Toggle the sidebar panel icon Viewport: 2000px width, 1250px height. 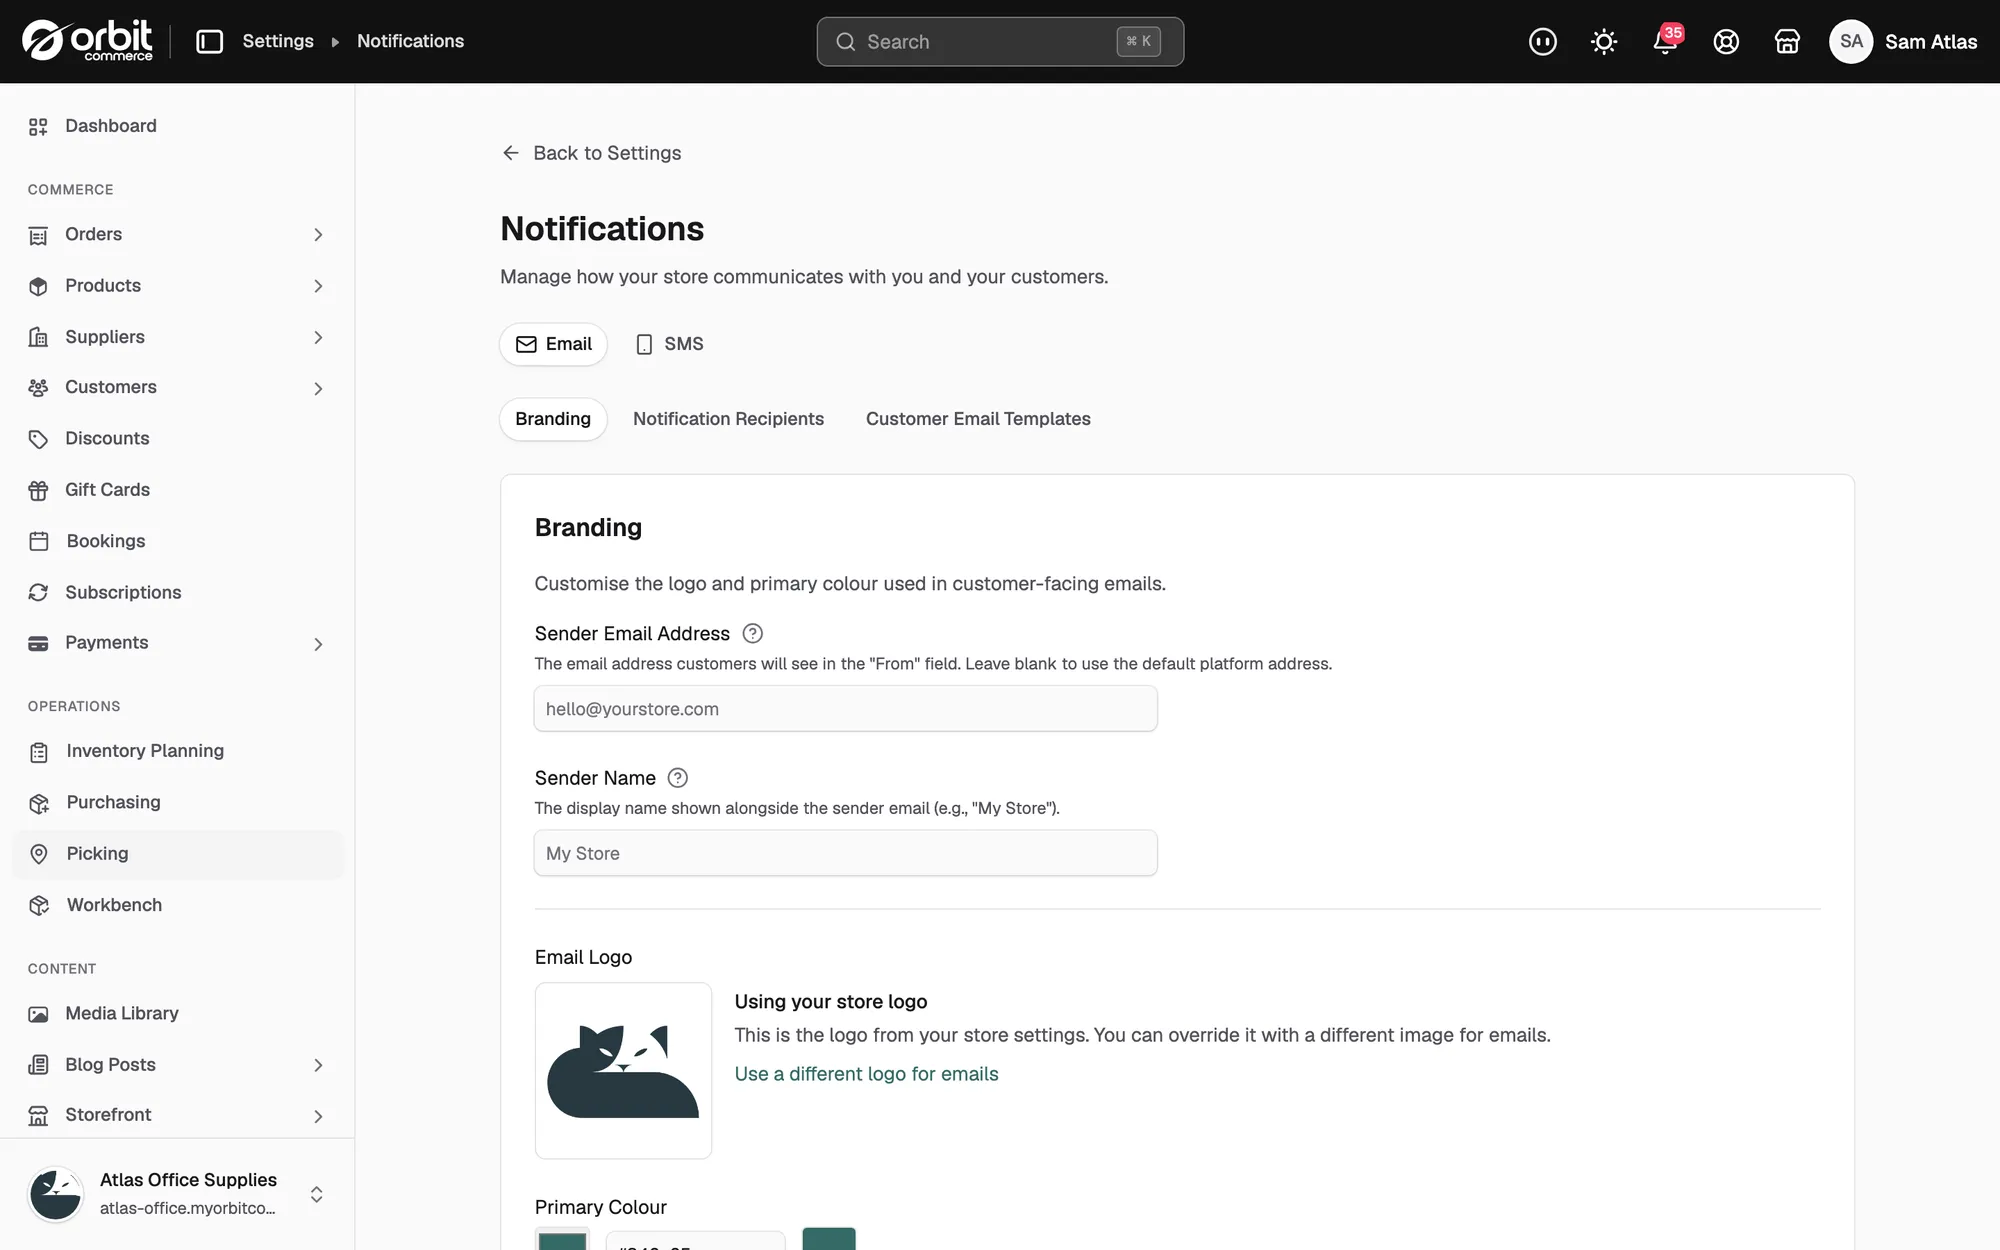pos(209,41)
